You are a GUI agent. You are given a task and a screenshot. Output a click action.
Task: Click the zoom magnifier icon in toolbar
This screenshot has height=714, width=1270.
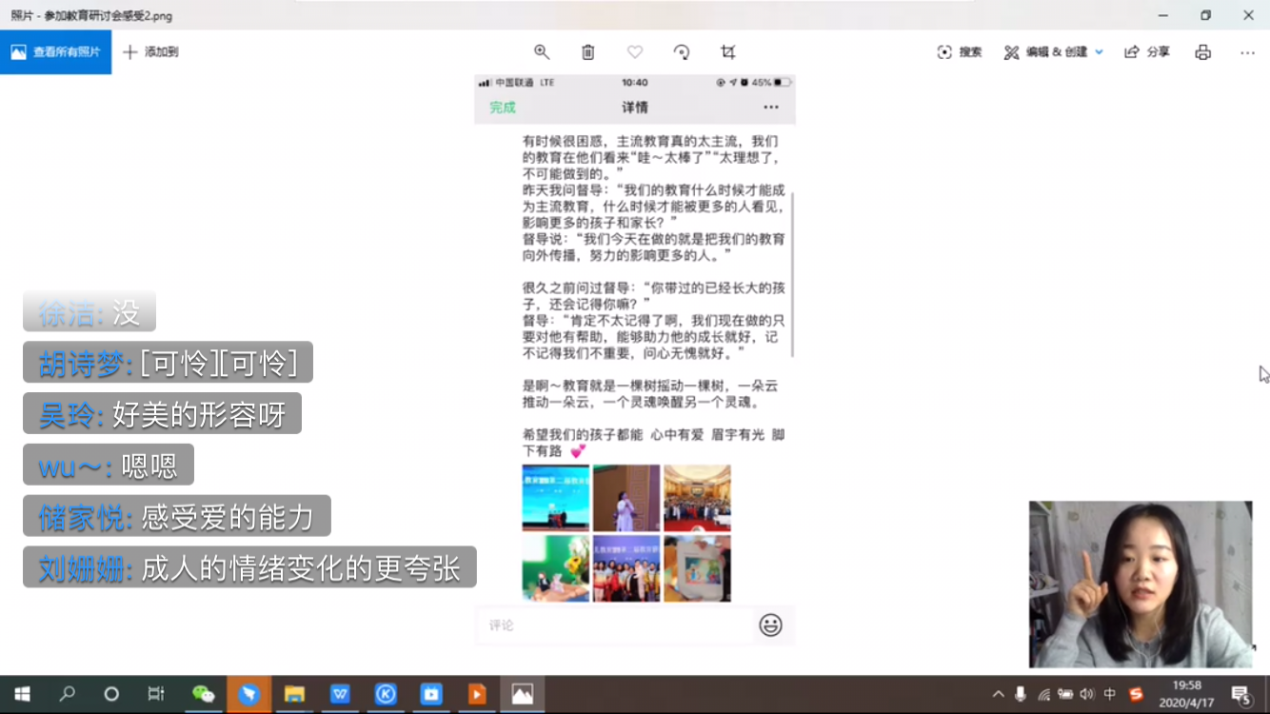[541, 52]
